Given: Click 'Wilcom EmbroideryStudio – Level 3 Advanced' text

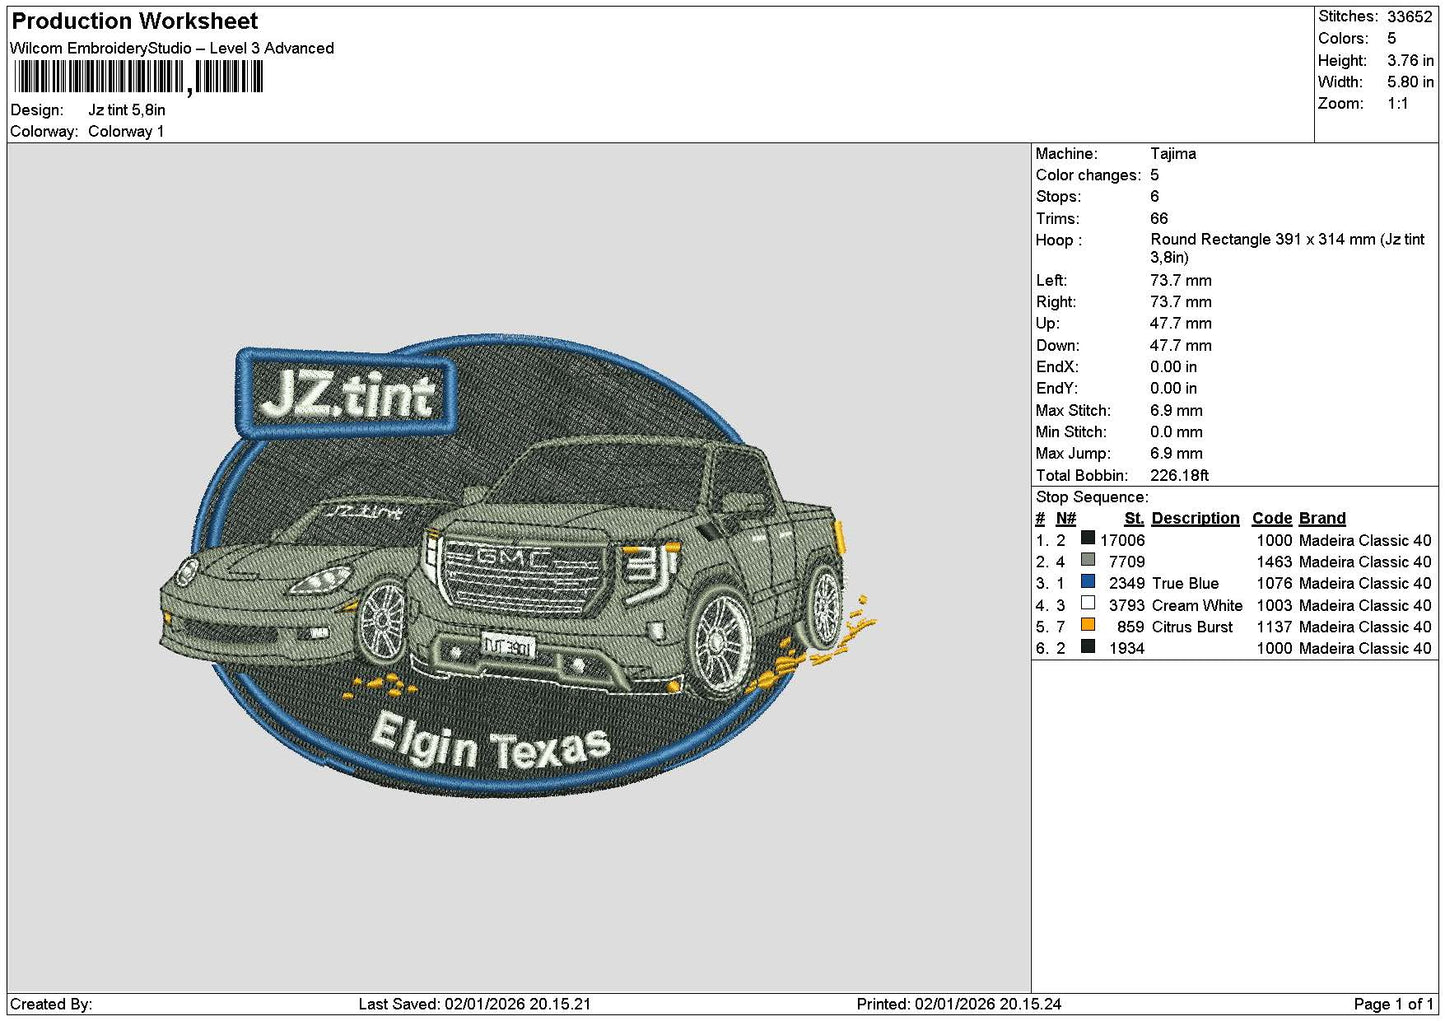Looking at the screenshot, I should (x=172, y=48).
